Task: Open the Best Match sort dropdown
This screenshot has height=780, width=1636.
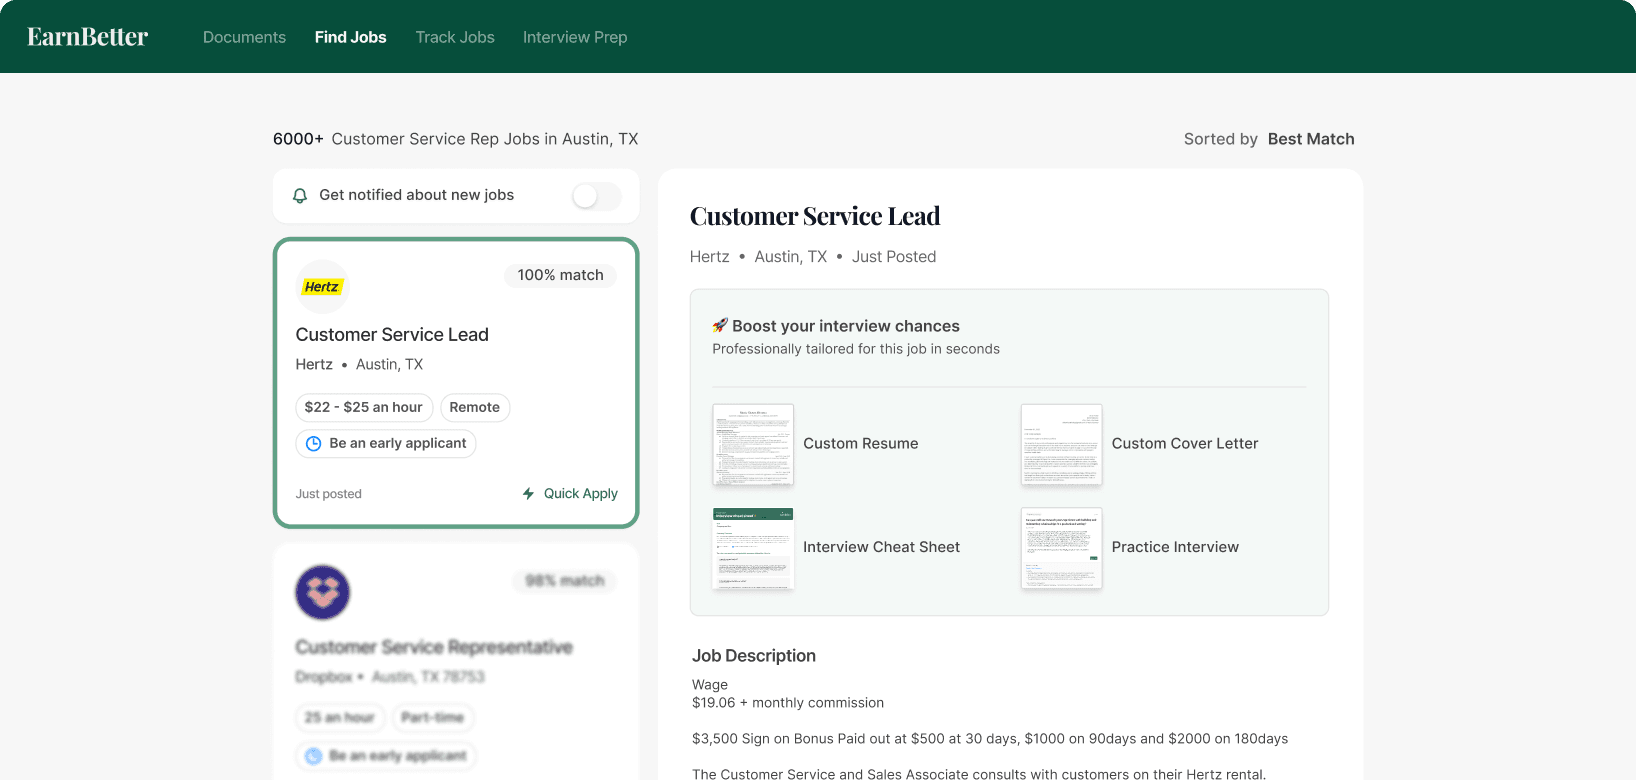Action: pyautogui.click(x=1310, y=139)
